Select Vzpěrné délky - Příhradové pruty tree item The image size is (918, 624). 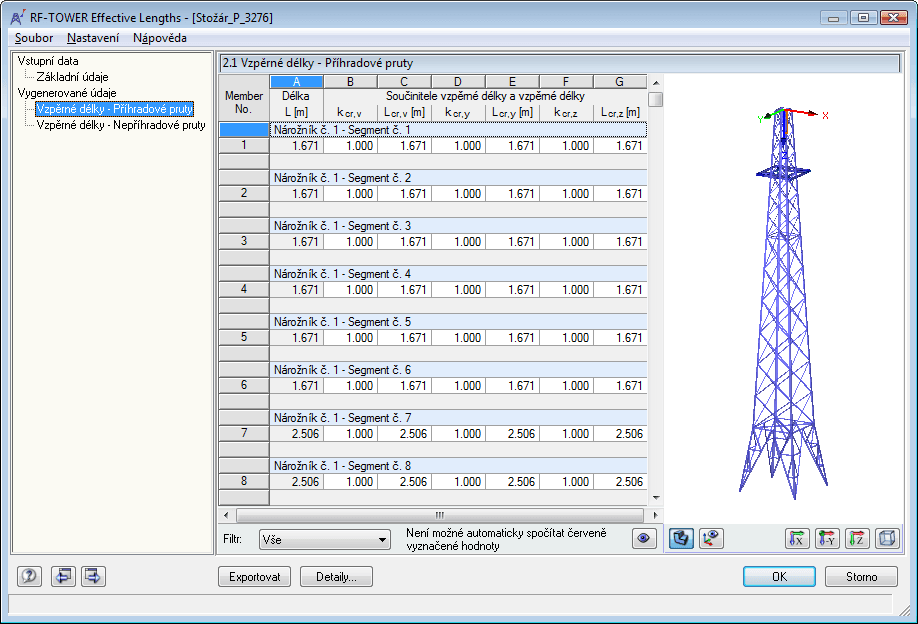(114, 109)
